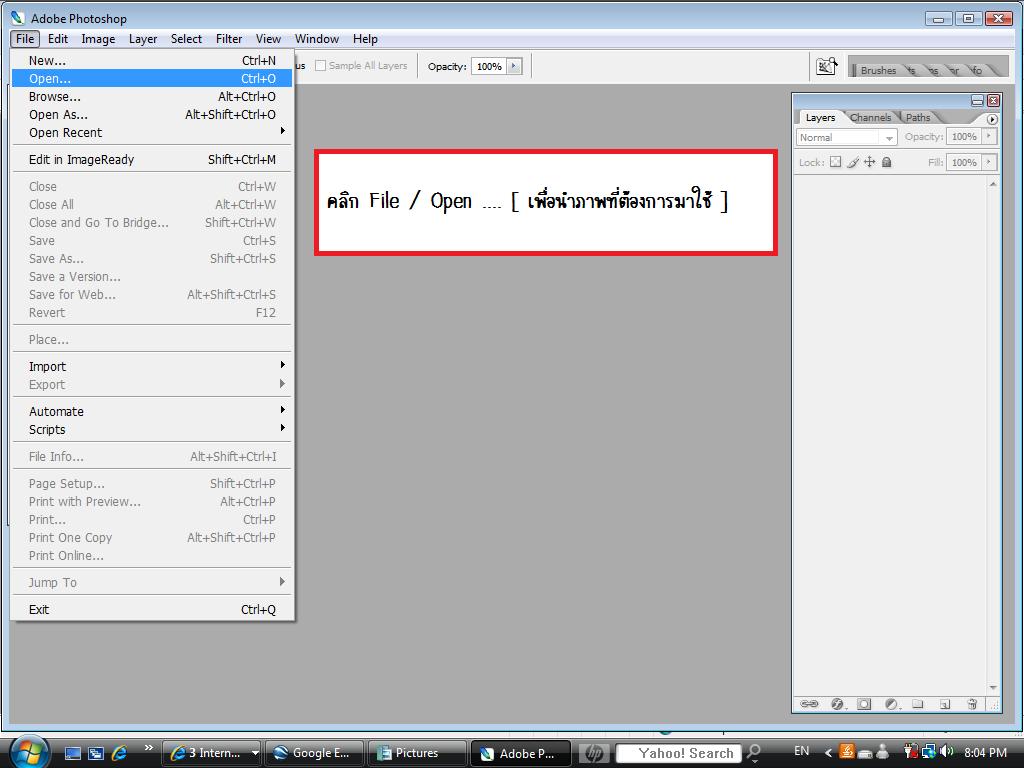The width and height of the screenshot is (1024, 768).
Task: Open the Edit menu
Action: (x=57, y=39)
